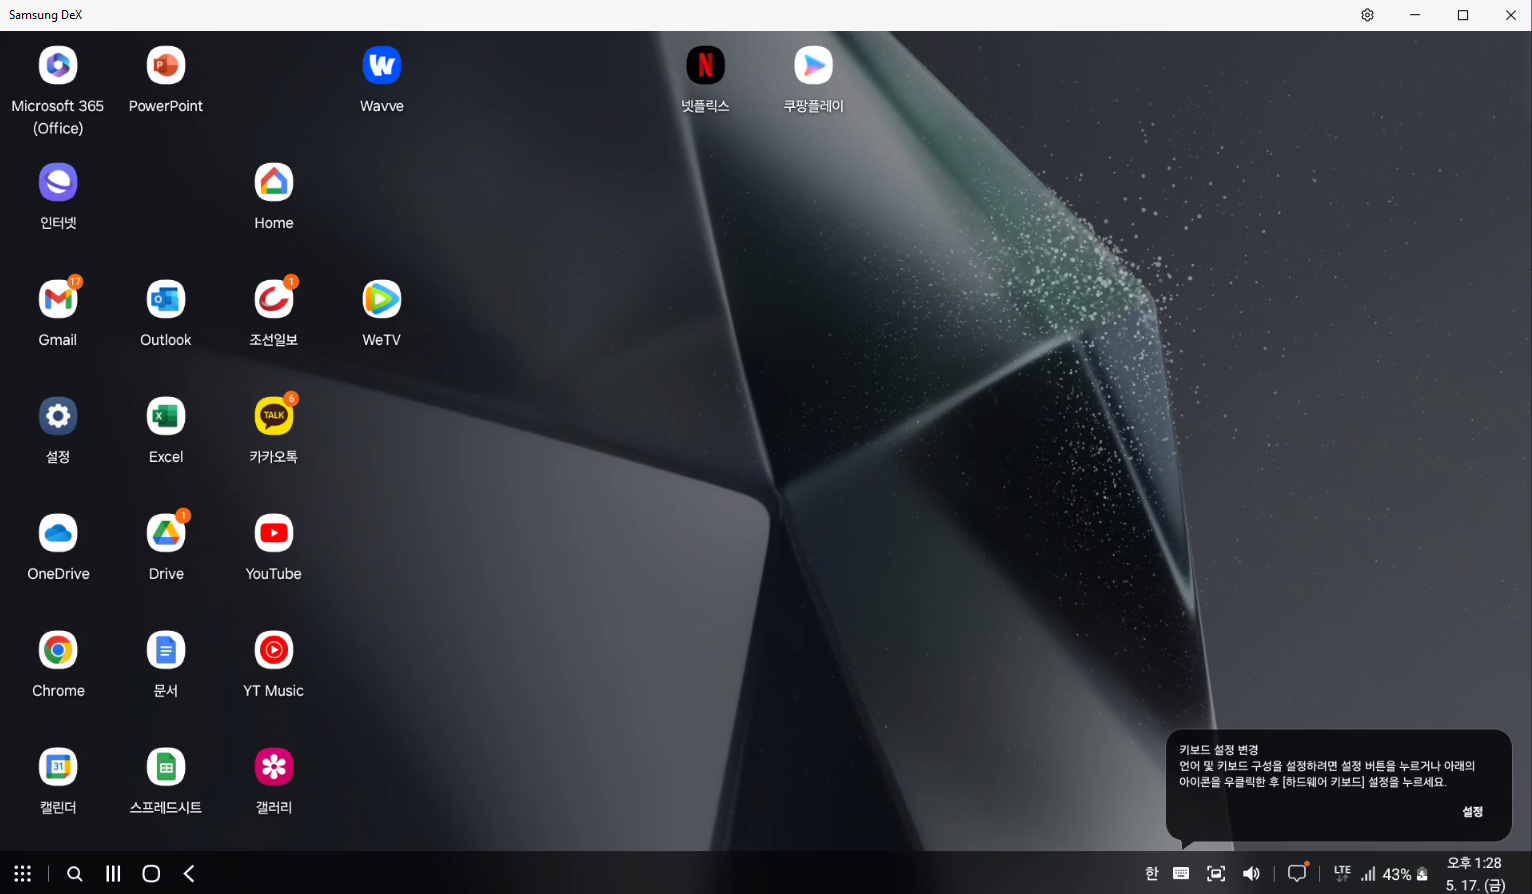Maximize the Samsung DeX window
The image size is (1532, 894).
1463,15
